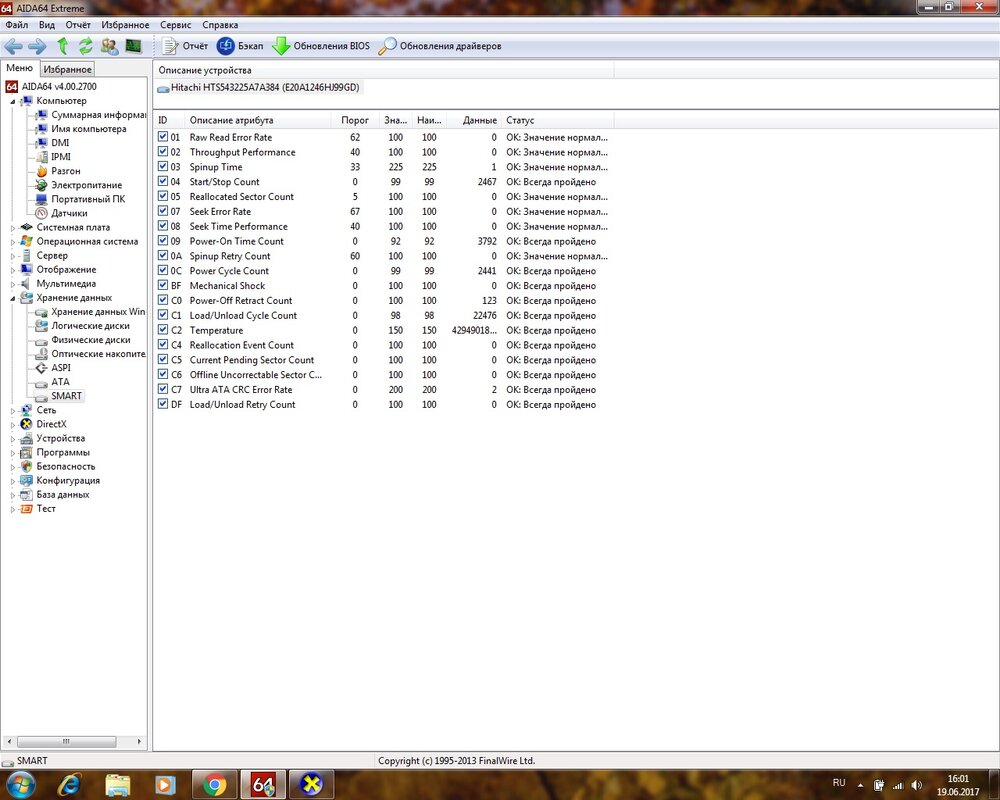The width and height of the screenshot is (1000, 800).
Task: Toggle the Spinup Time checkbox
Action: 163,167
